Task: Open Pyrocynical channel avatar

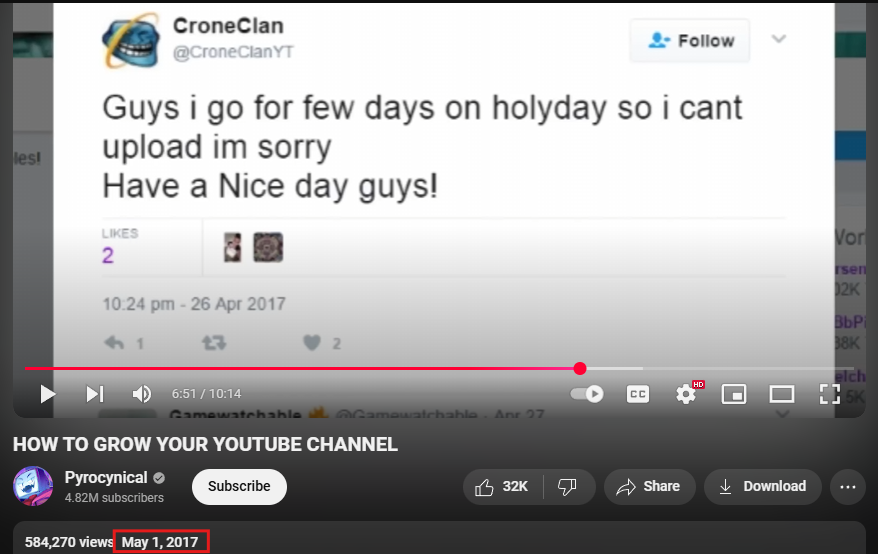Action: [x=33, y=487]
